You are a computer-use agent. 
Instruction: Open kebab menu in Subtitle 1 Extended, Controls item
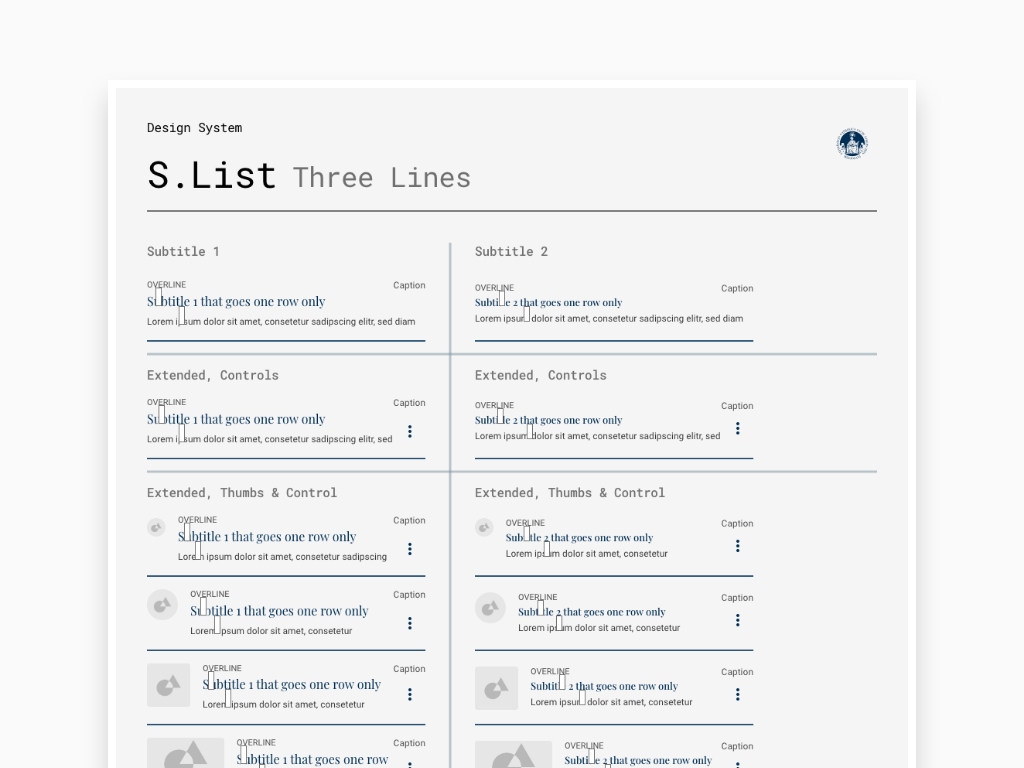click(x=410, y=431)
